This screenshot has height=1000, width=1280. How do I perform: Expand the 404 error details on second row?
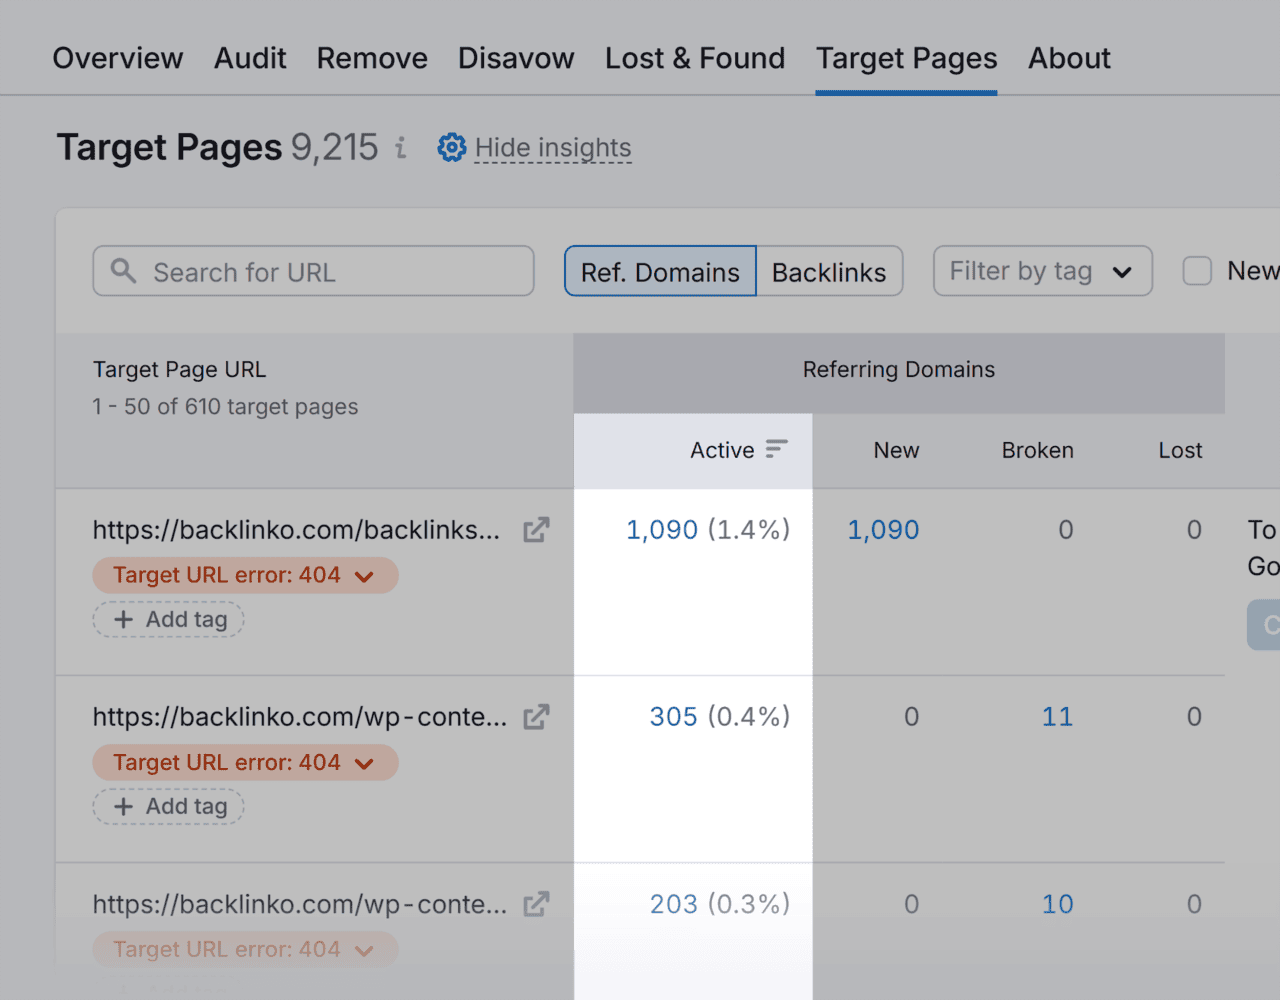pyautogui.click(x=364, y=762)
